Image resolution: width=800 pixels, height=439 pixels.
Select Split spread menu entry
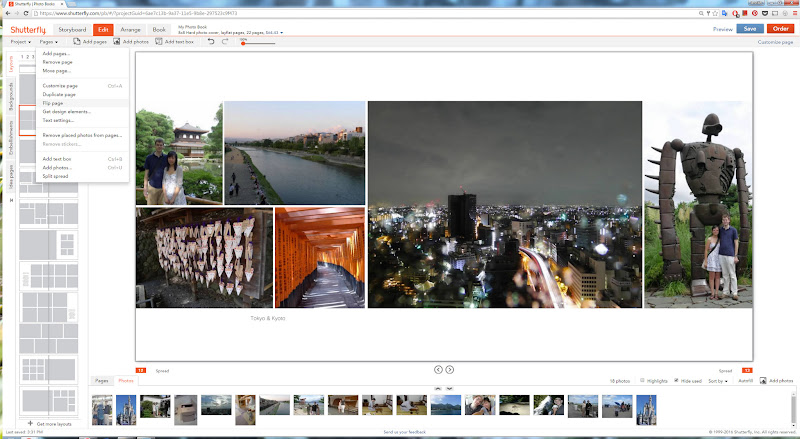(x=82, y=176)
